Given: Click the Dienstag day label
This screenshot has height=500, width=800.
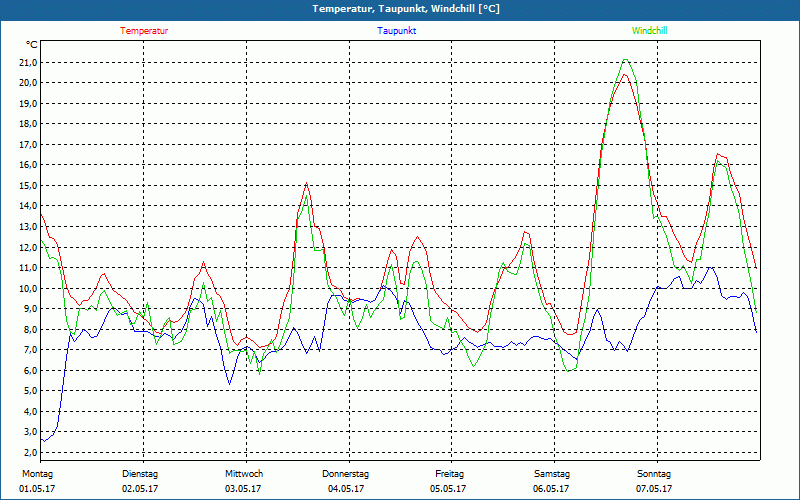Looking at the screenshot, I should click(140, 474).
